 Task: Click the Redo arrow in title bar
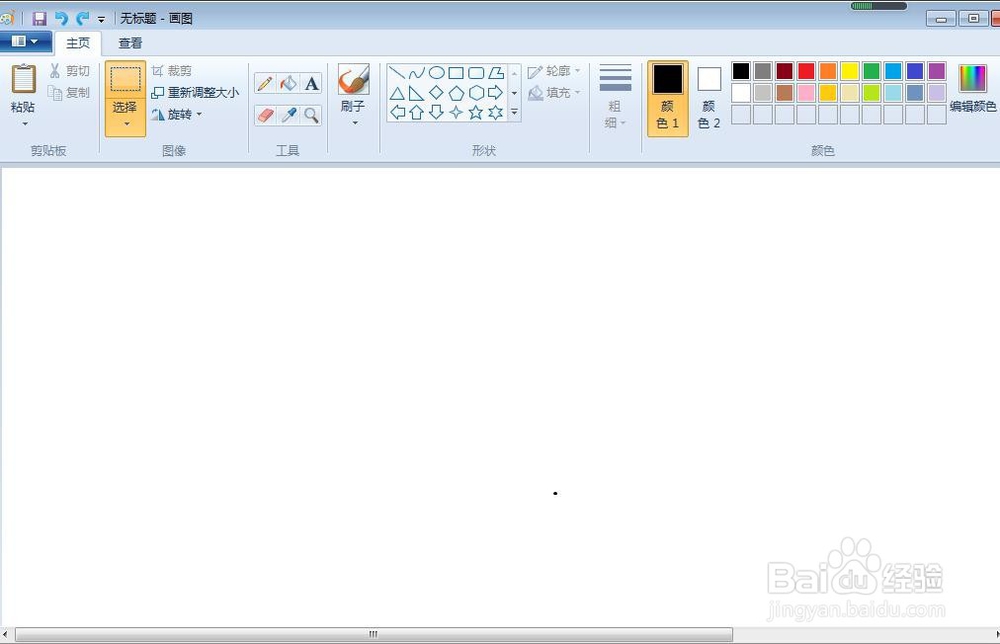(82, 18)
